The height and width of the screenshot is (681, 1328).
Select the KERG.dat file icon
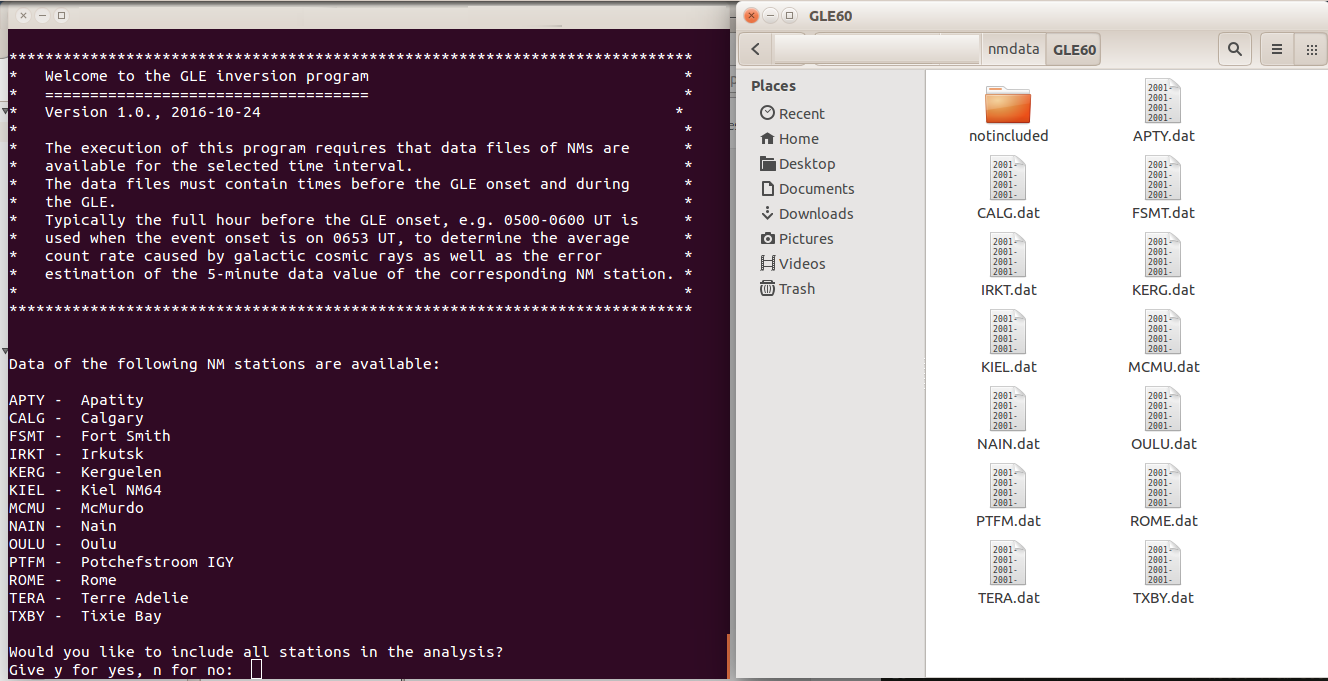pyautogui.click(x=1163, y=255)
